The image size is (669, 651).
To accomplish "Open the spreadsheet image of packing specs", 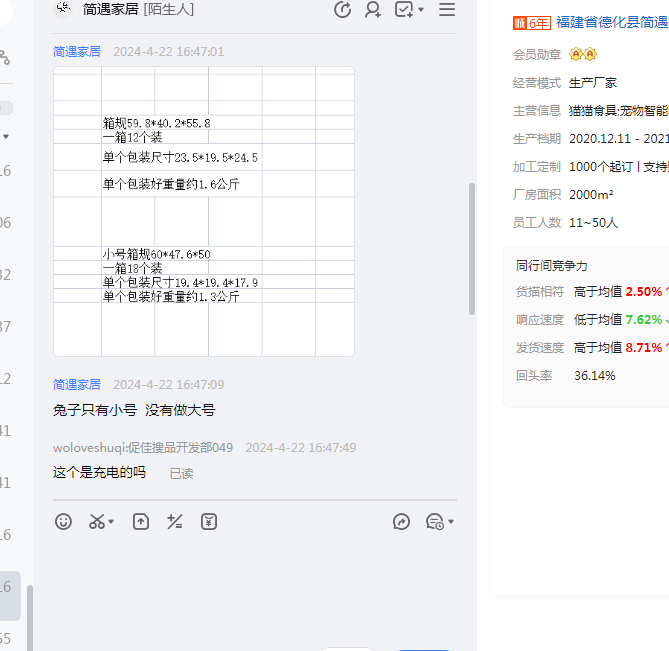I will [204, 211].
